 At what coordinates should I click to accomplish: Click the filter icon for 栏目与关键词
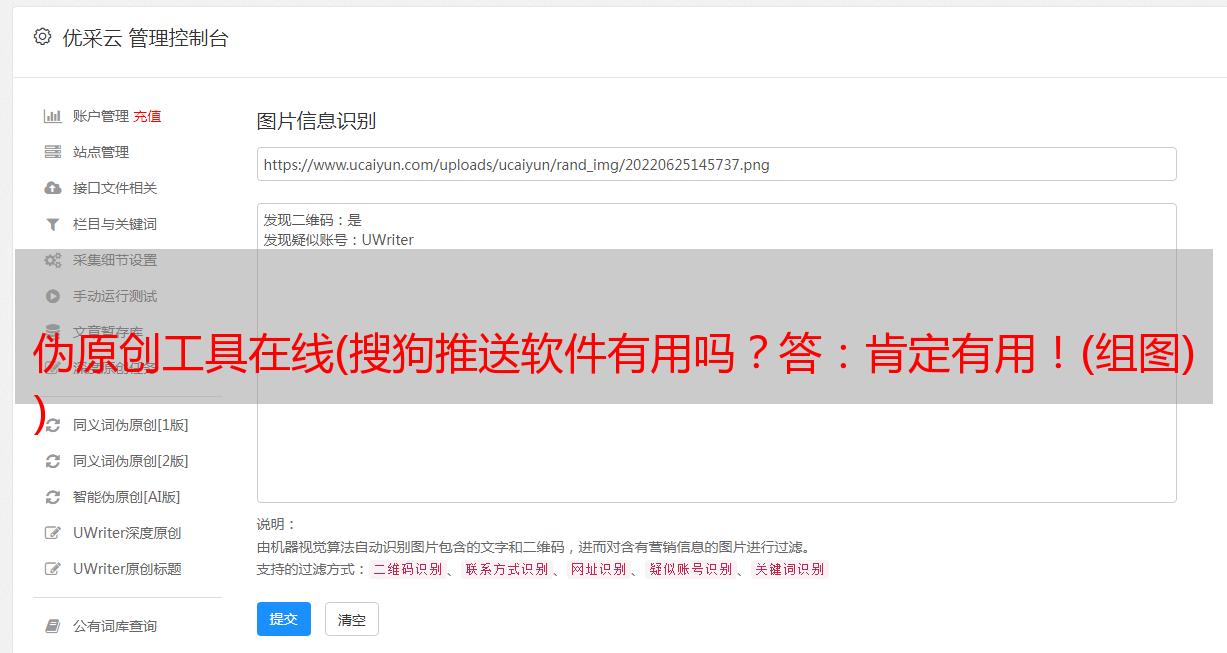(x=53, y=224)
